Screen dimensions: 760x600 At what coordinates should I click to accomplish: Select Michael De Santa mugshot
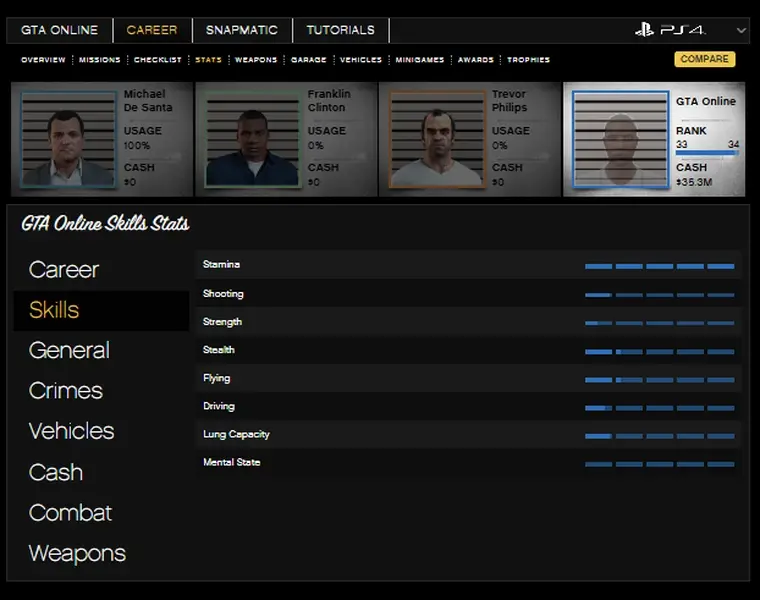(x=68, y=139)
